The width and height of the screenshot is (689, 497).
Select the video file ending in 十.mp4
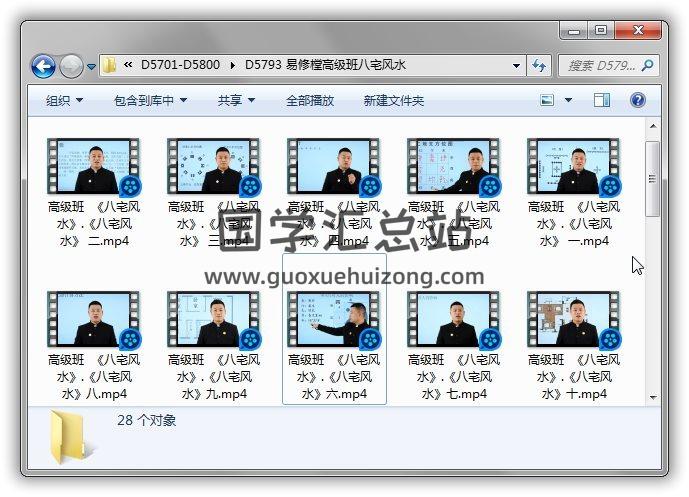pyautogui.click(x=574, y=346)
